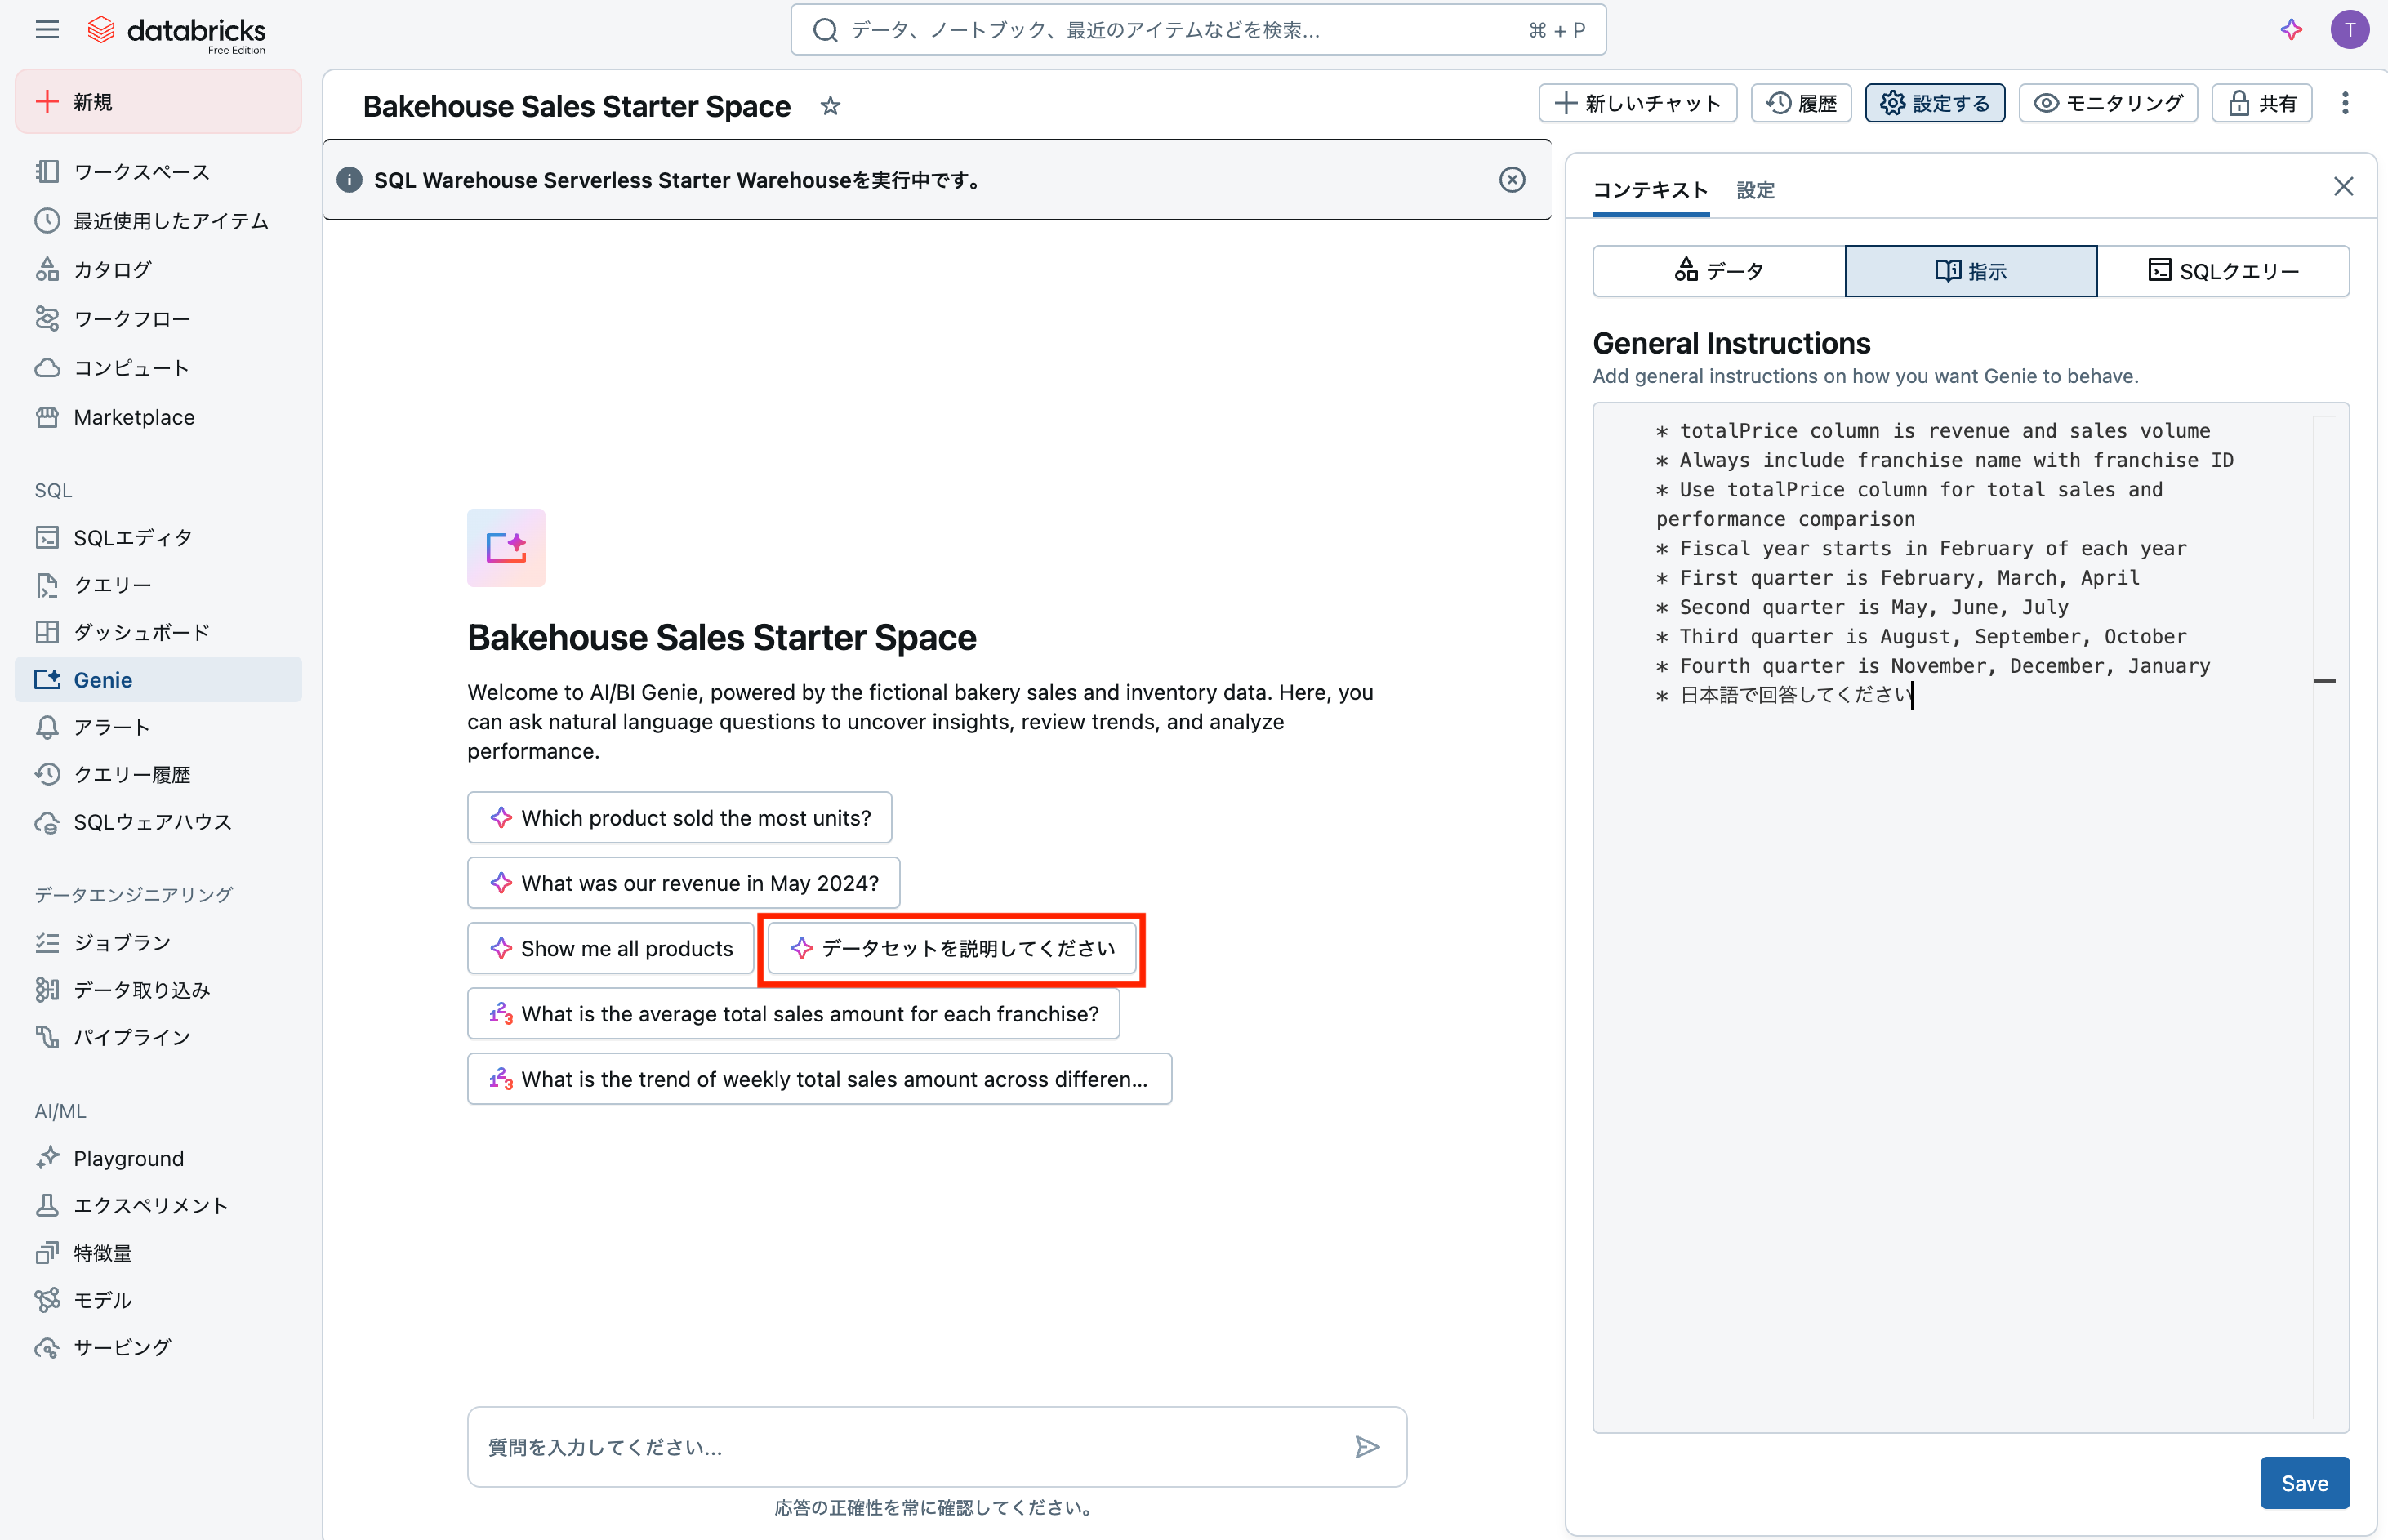The height and width of the screenshot is (1540, 2388).
Task: Select Genie in the sidebar
Action: click(158, 680)
